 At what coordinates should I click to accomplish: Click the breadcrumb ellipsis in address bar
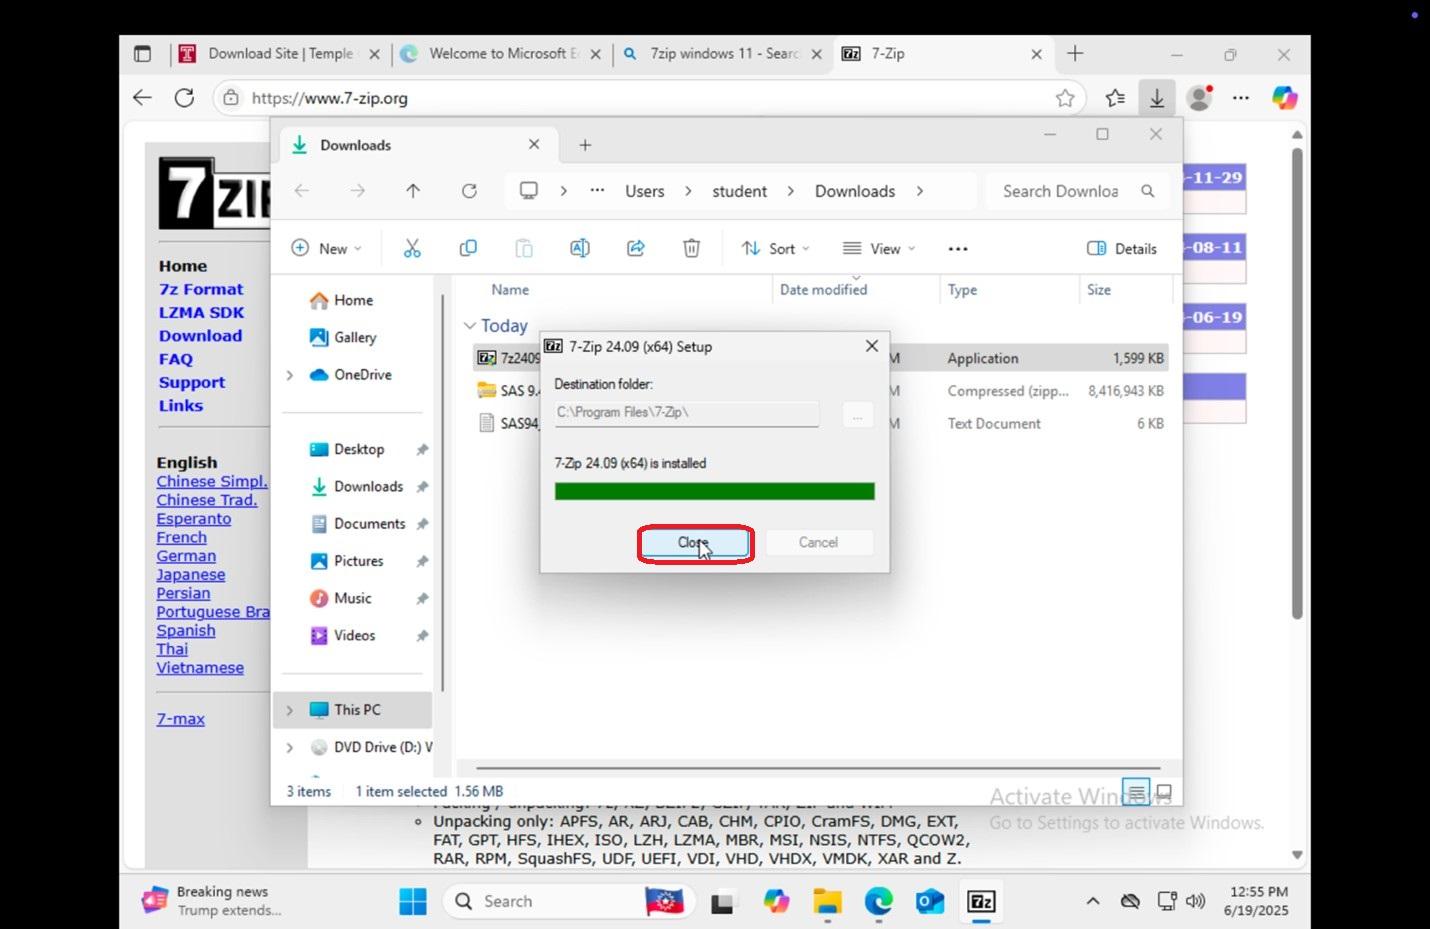point(597,191)
